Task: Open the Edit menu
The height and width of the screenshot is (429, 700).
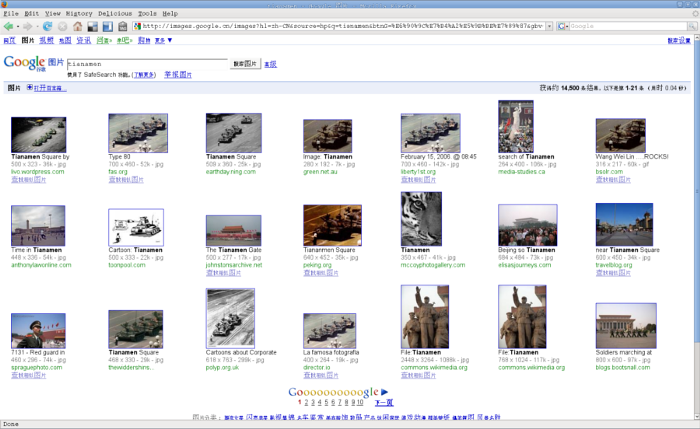Action: tap(31, 14)
